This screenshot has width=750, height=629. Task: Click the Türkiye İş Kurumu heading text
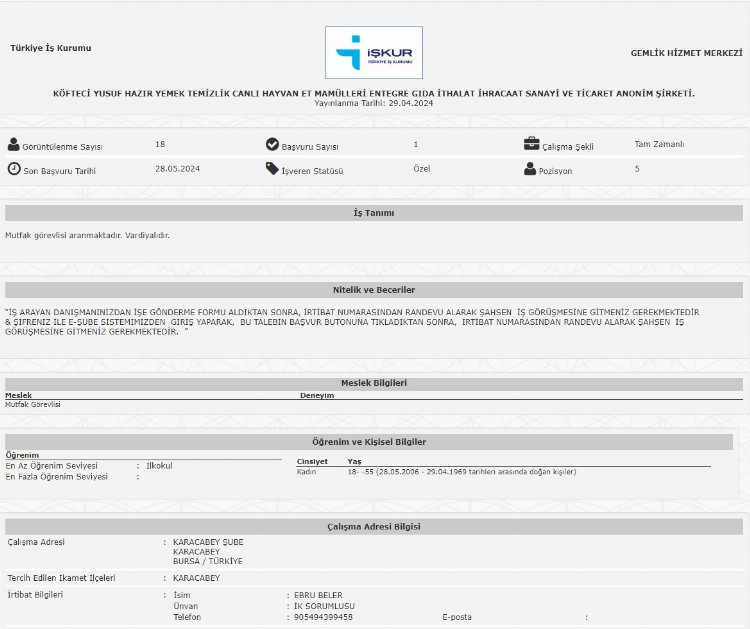50,48
